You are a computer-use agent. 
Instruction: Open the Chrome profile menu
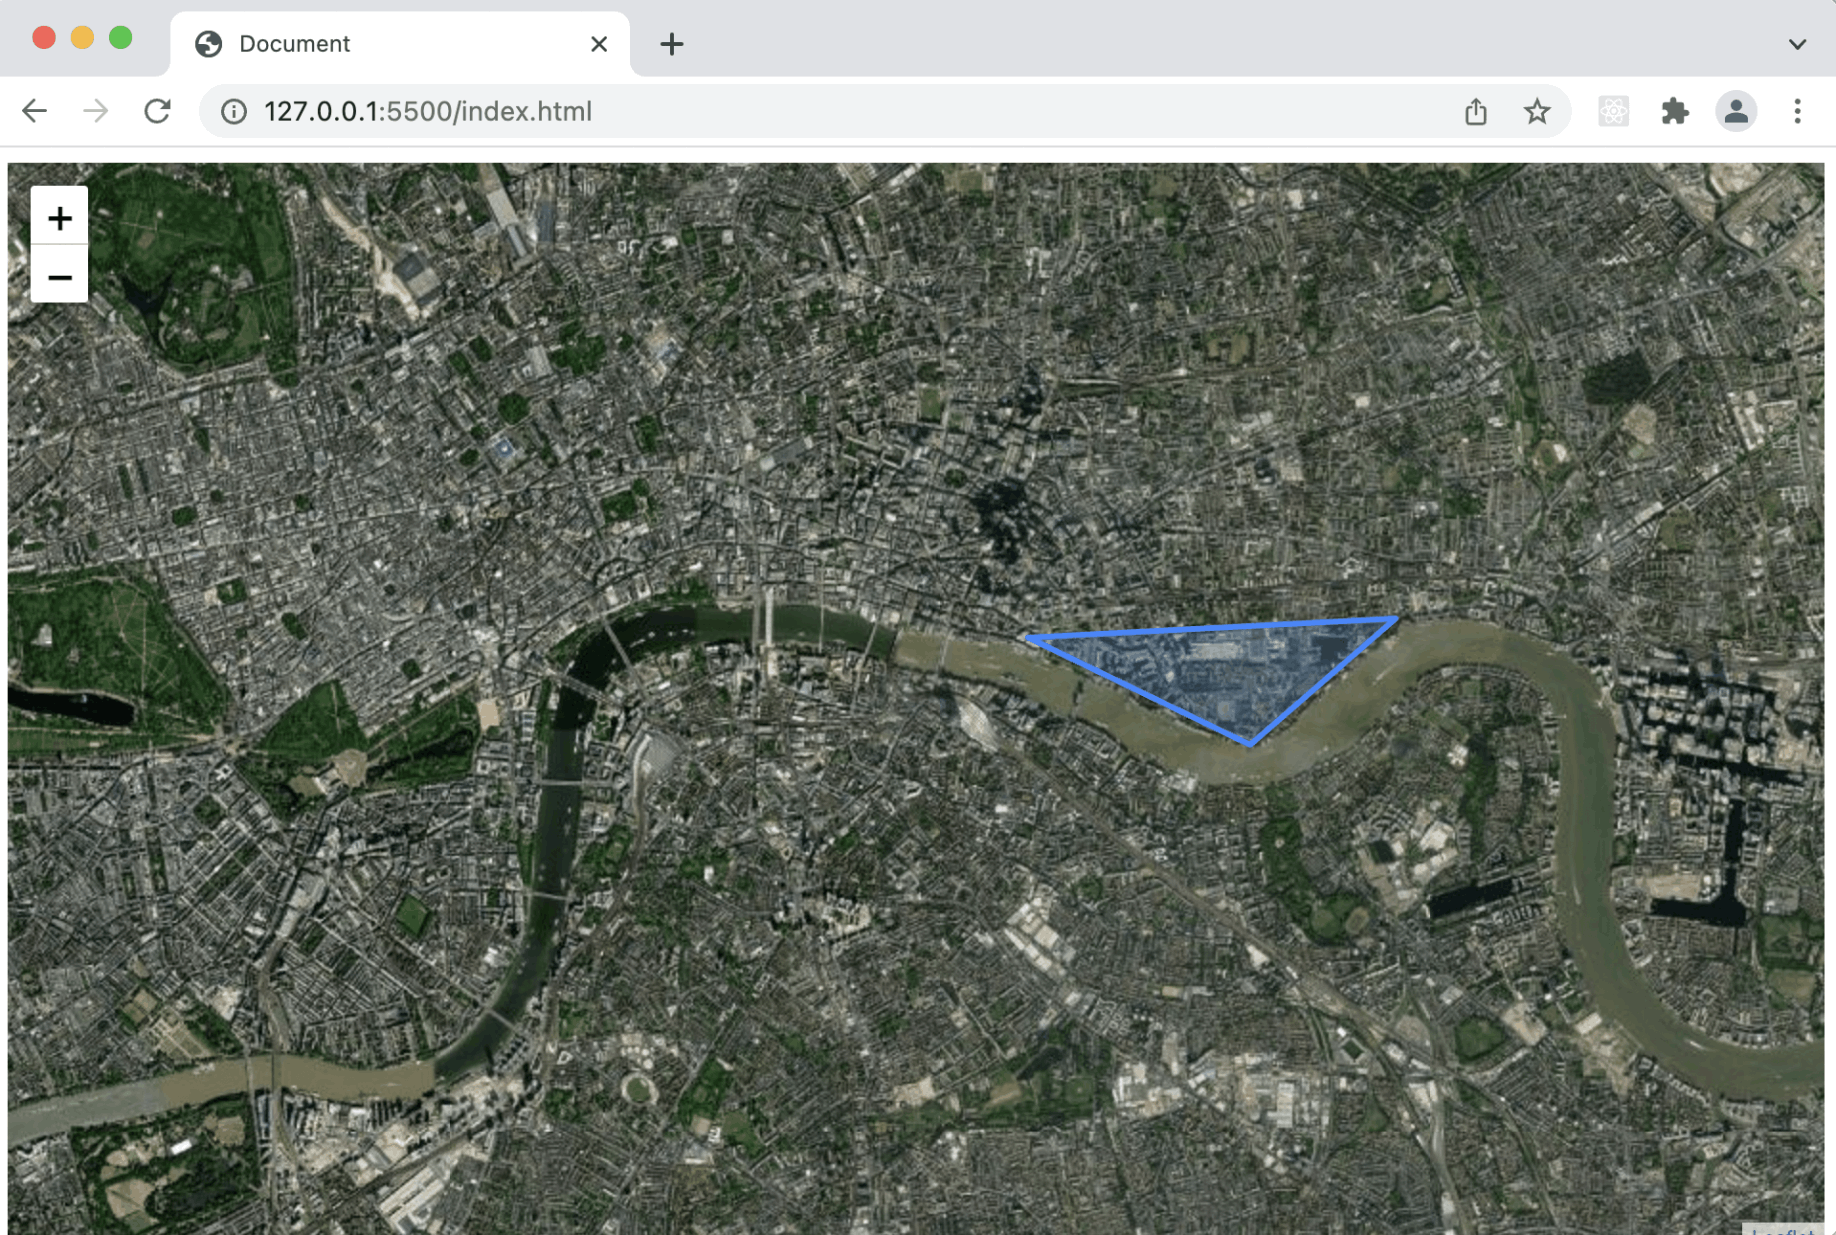[1736, 111]
